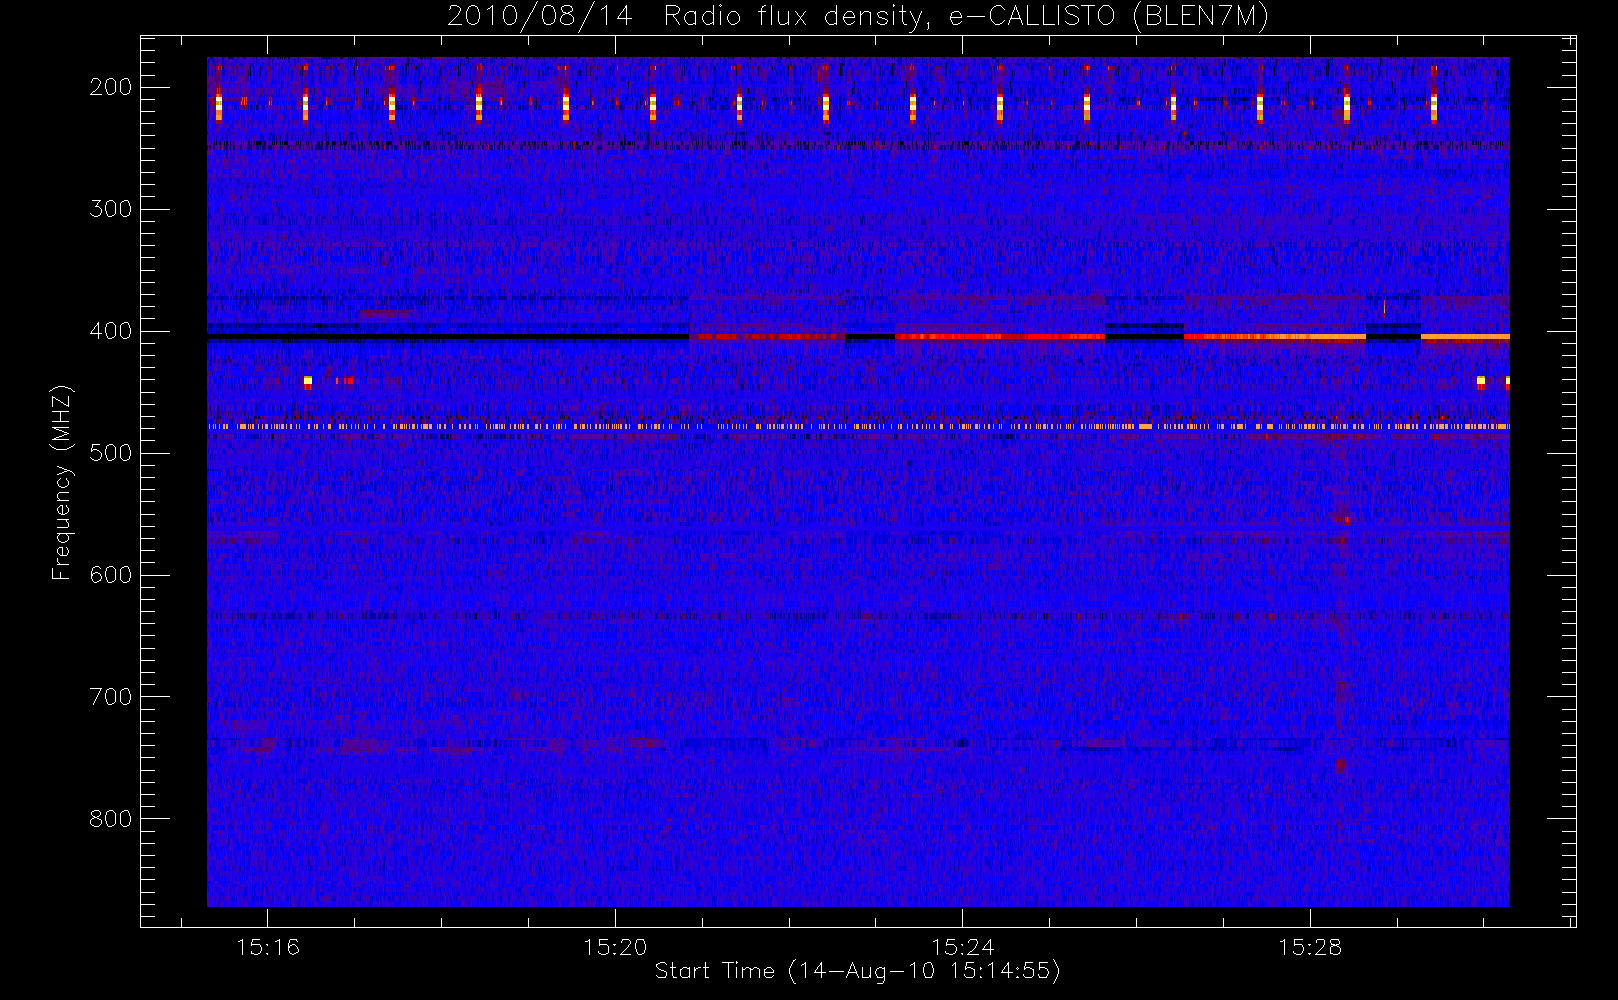Click the 15:20 time tick label
The image size is (1618, 1000).
[x=615, y=947]
